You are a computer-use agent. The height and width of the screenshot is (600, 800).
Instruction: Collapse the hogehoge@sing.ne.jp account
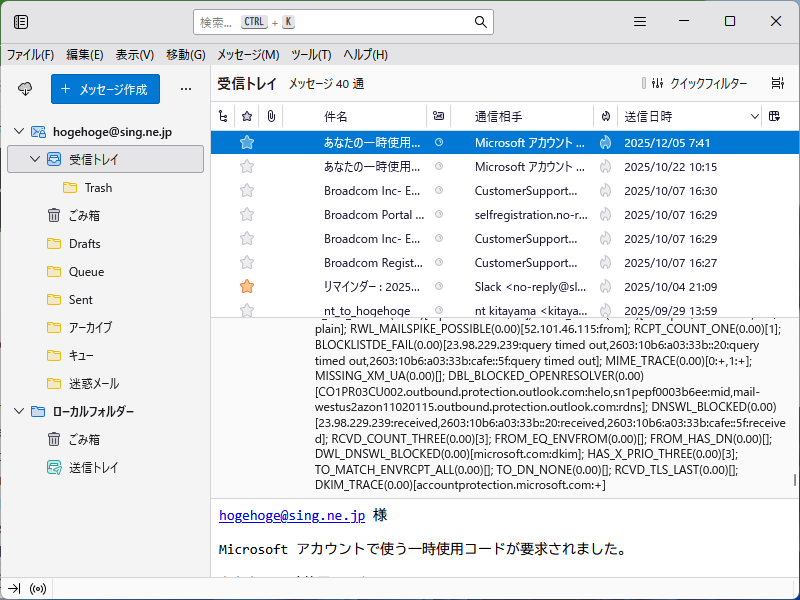(19, 132)
